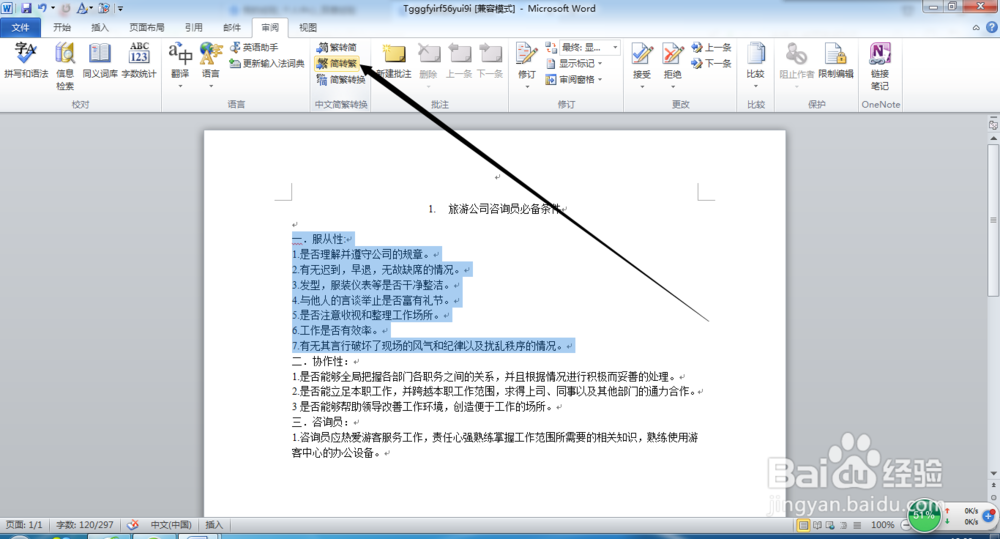1000x539 pixels.
Task: Go to next change in Changes group
Action: 711,63
